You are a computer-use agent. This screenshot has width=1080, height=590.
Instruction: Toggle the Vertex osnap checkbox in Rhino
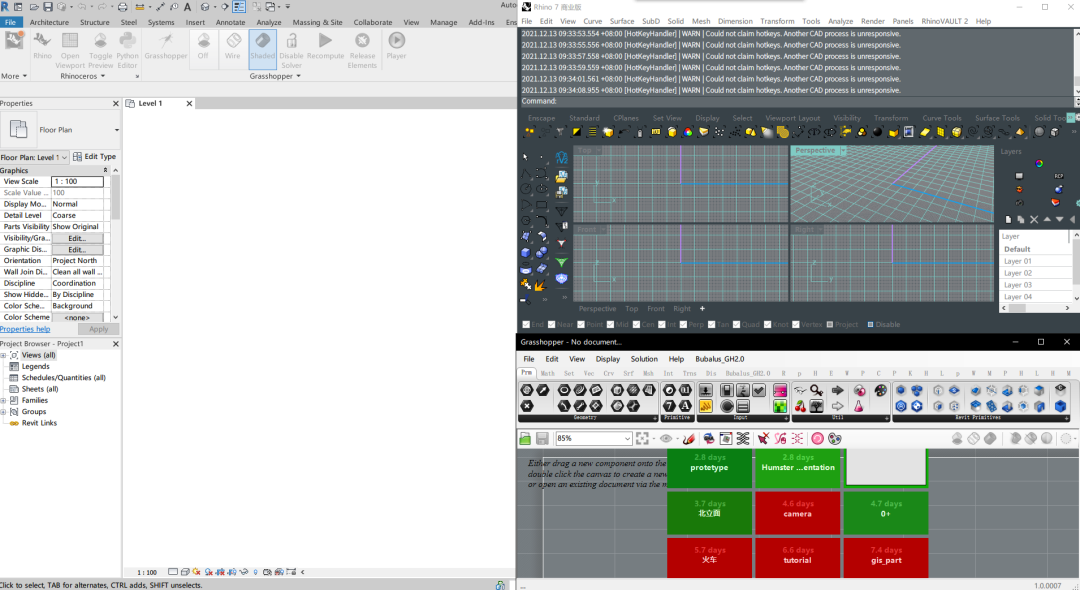796,324
